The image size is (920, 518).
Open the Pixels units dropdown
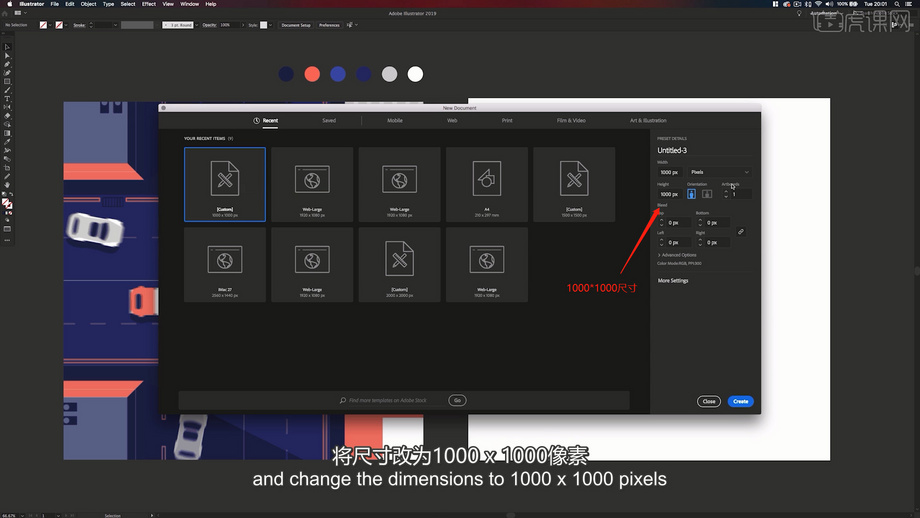pos(719,172)
